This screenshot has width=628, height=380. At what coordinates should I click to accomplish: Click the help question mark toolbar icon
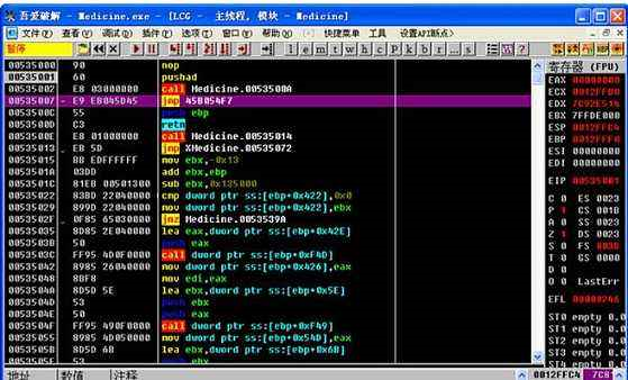521,49
